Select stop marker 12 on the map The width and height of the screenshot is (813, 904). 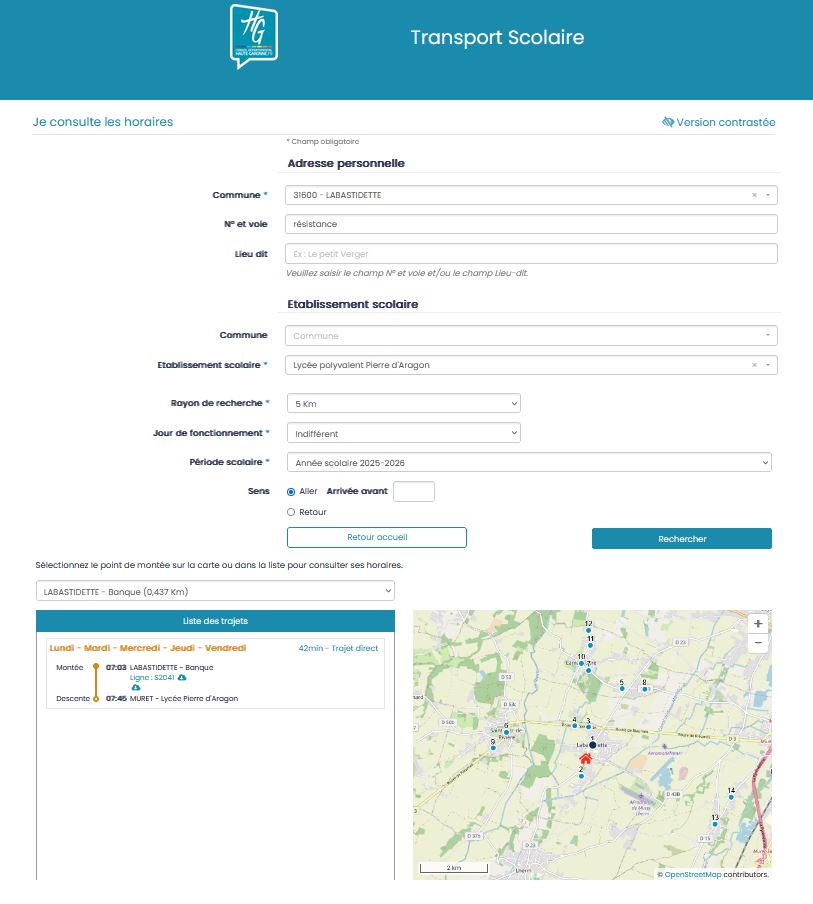click(588, 630)
